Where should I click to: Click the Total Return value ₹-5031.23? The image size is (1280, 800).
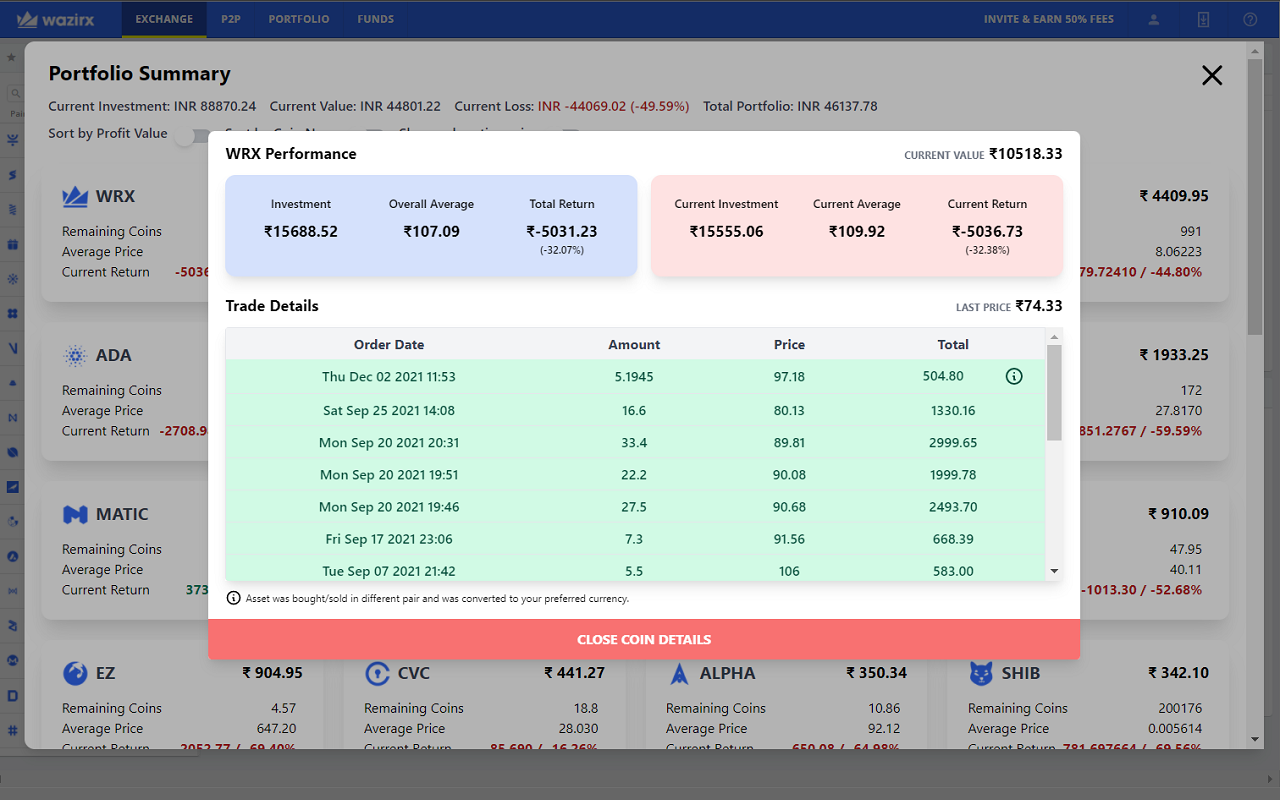(x=562, y=231)
